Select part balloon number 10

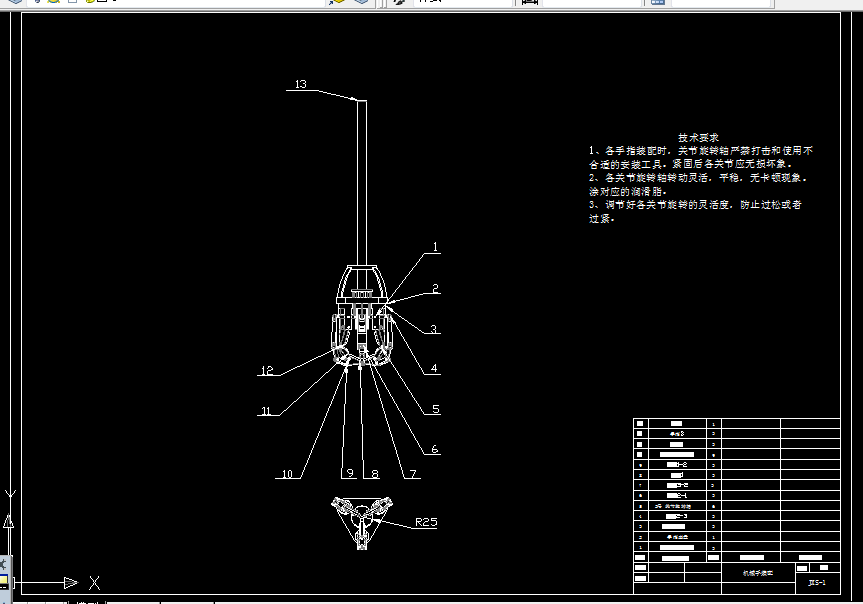(287, 474)
